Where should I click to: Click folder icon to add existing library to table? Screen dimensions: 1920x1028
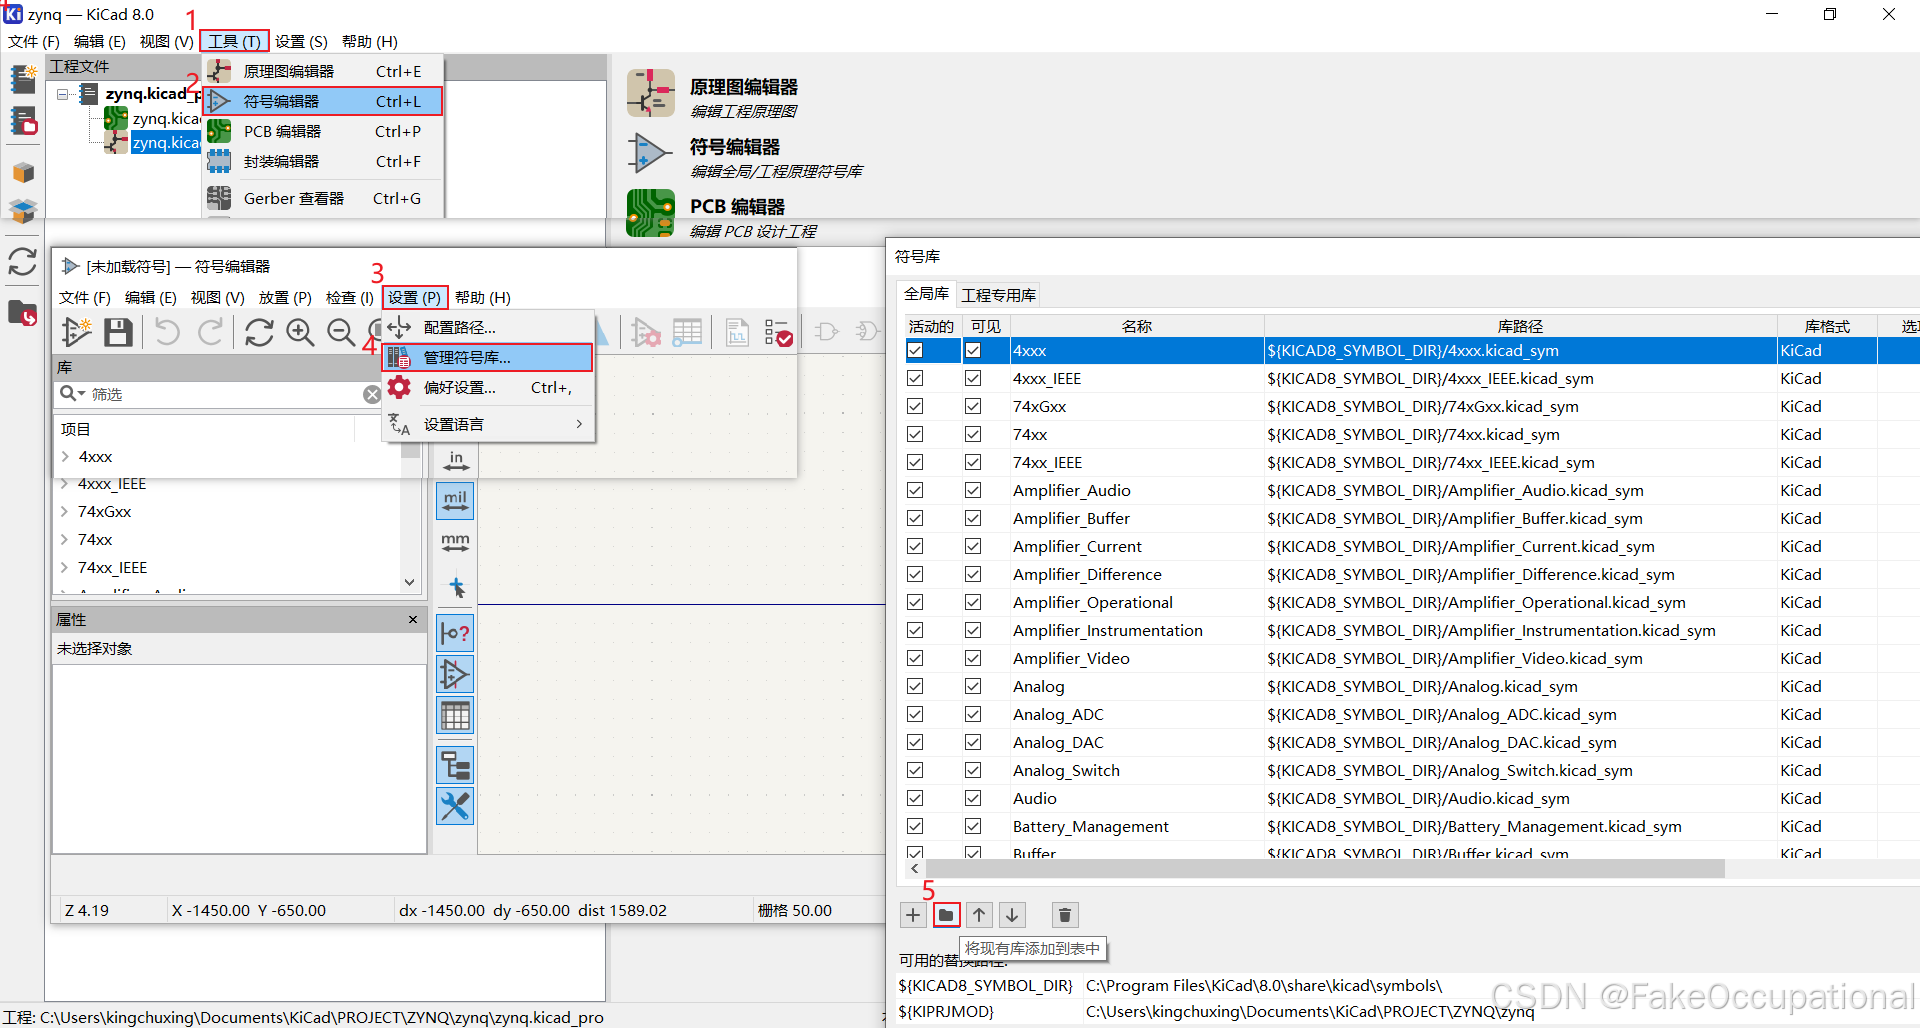946,915
